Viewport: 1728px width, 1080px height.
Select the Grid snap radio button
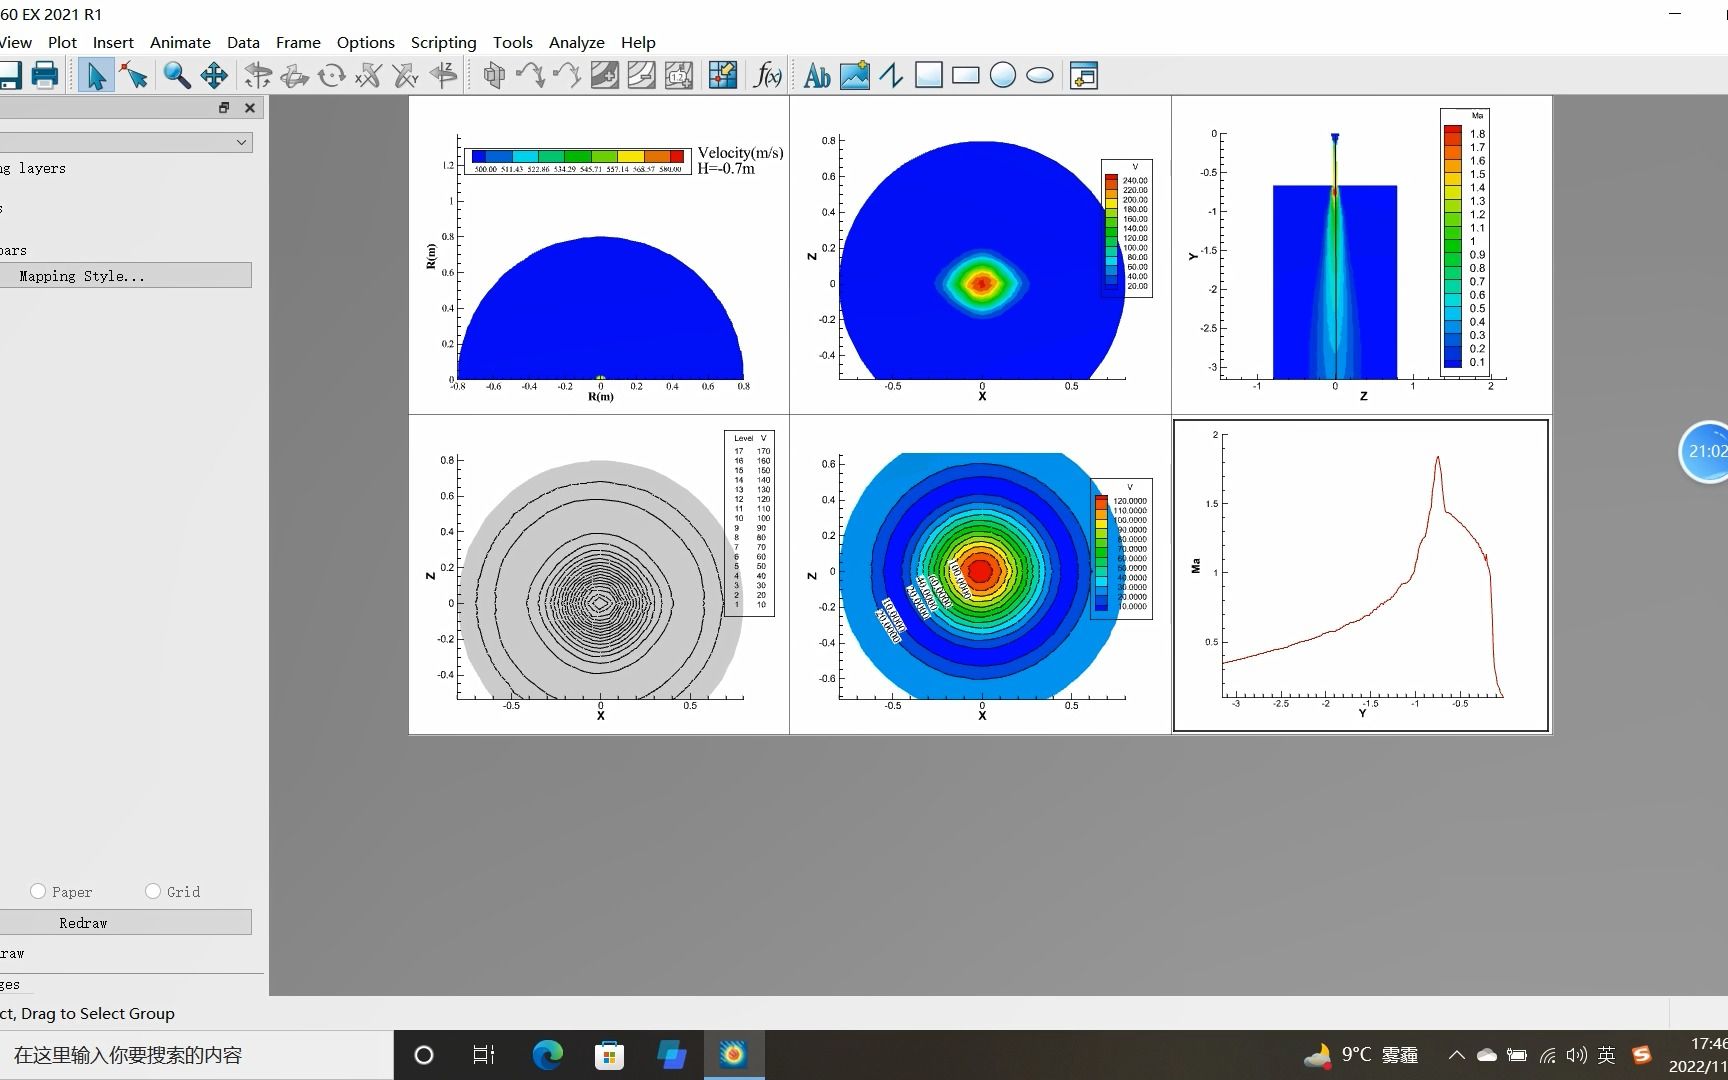click(x=153, y=891)
